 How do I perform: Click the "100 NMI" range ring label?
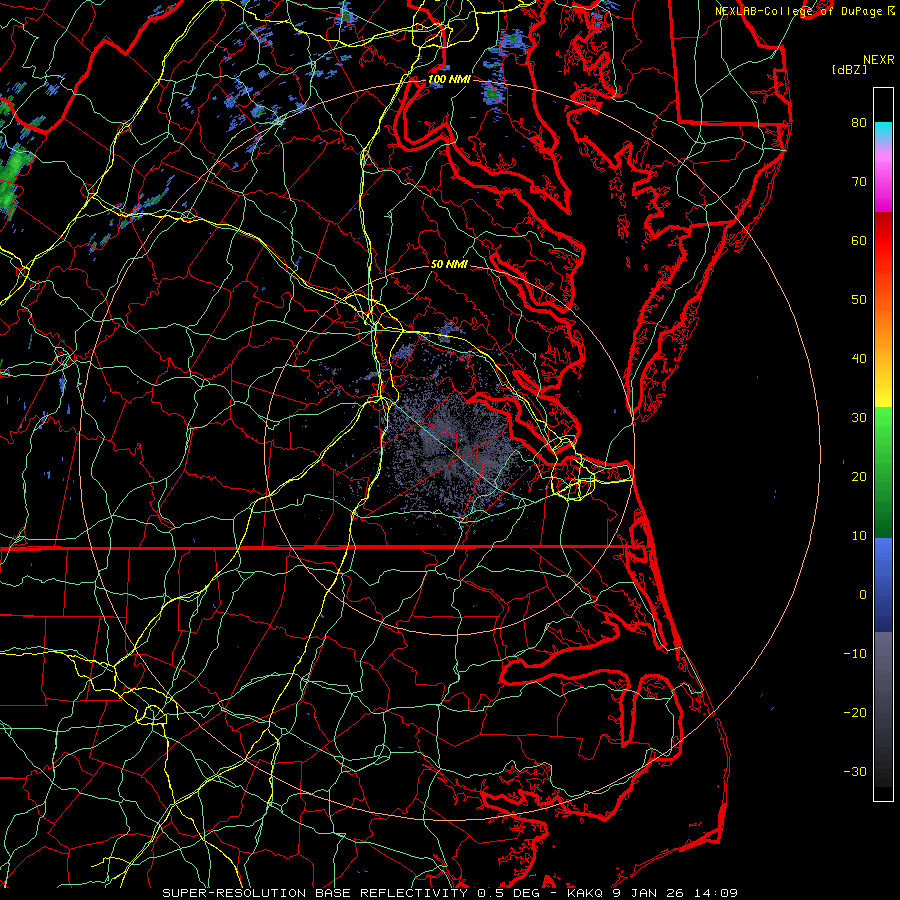(449, 79)
